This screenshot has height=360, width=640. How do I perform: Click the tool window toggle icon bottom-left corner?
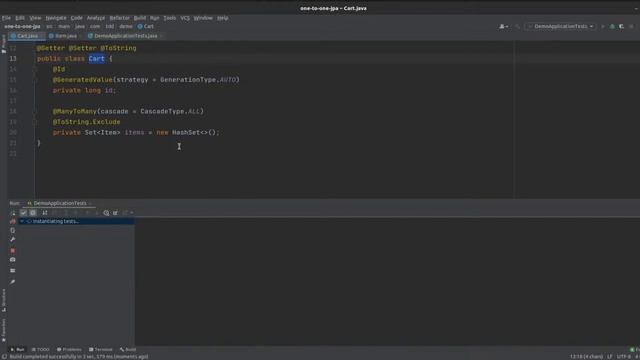click(4, 357)
